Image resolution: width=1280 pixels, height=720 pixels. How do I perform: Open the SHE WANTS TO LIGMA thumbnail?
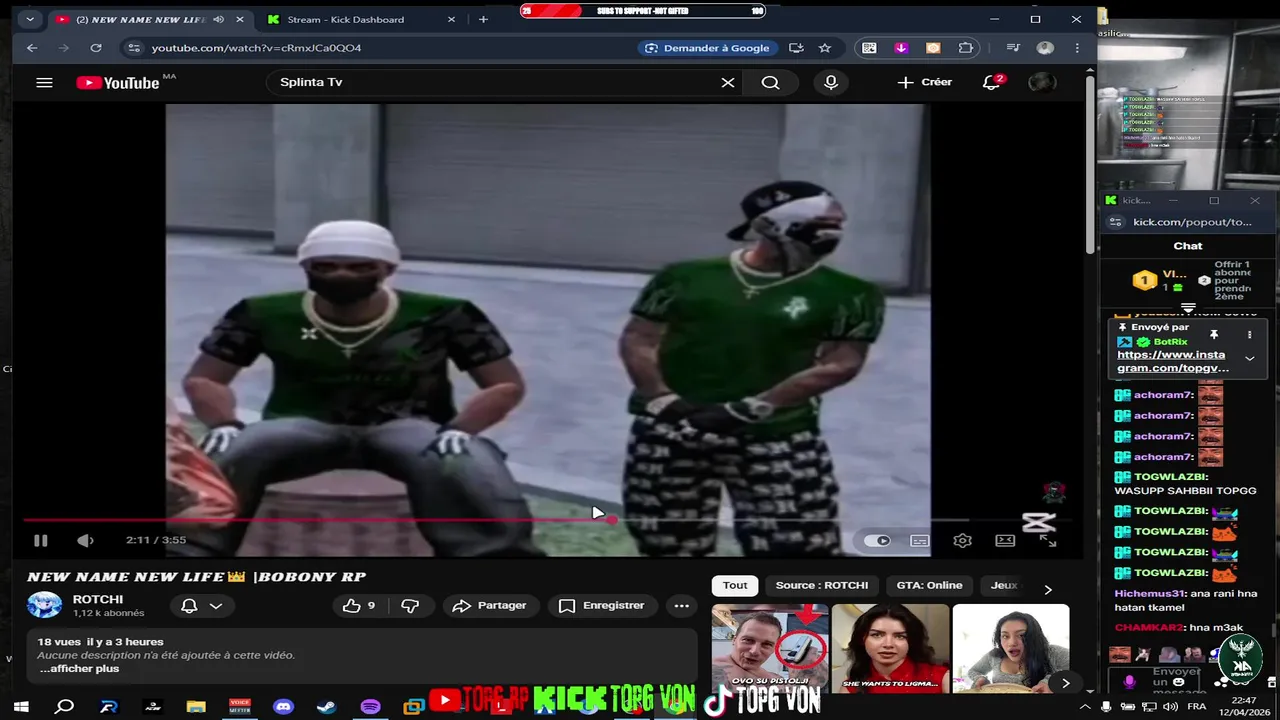pyautogui.click(x=890, y=647)
